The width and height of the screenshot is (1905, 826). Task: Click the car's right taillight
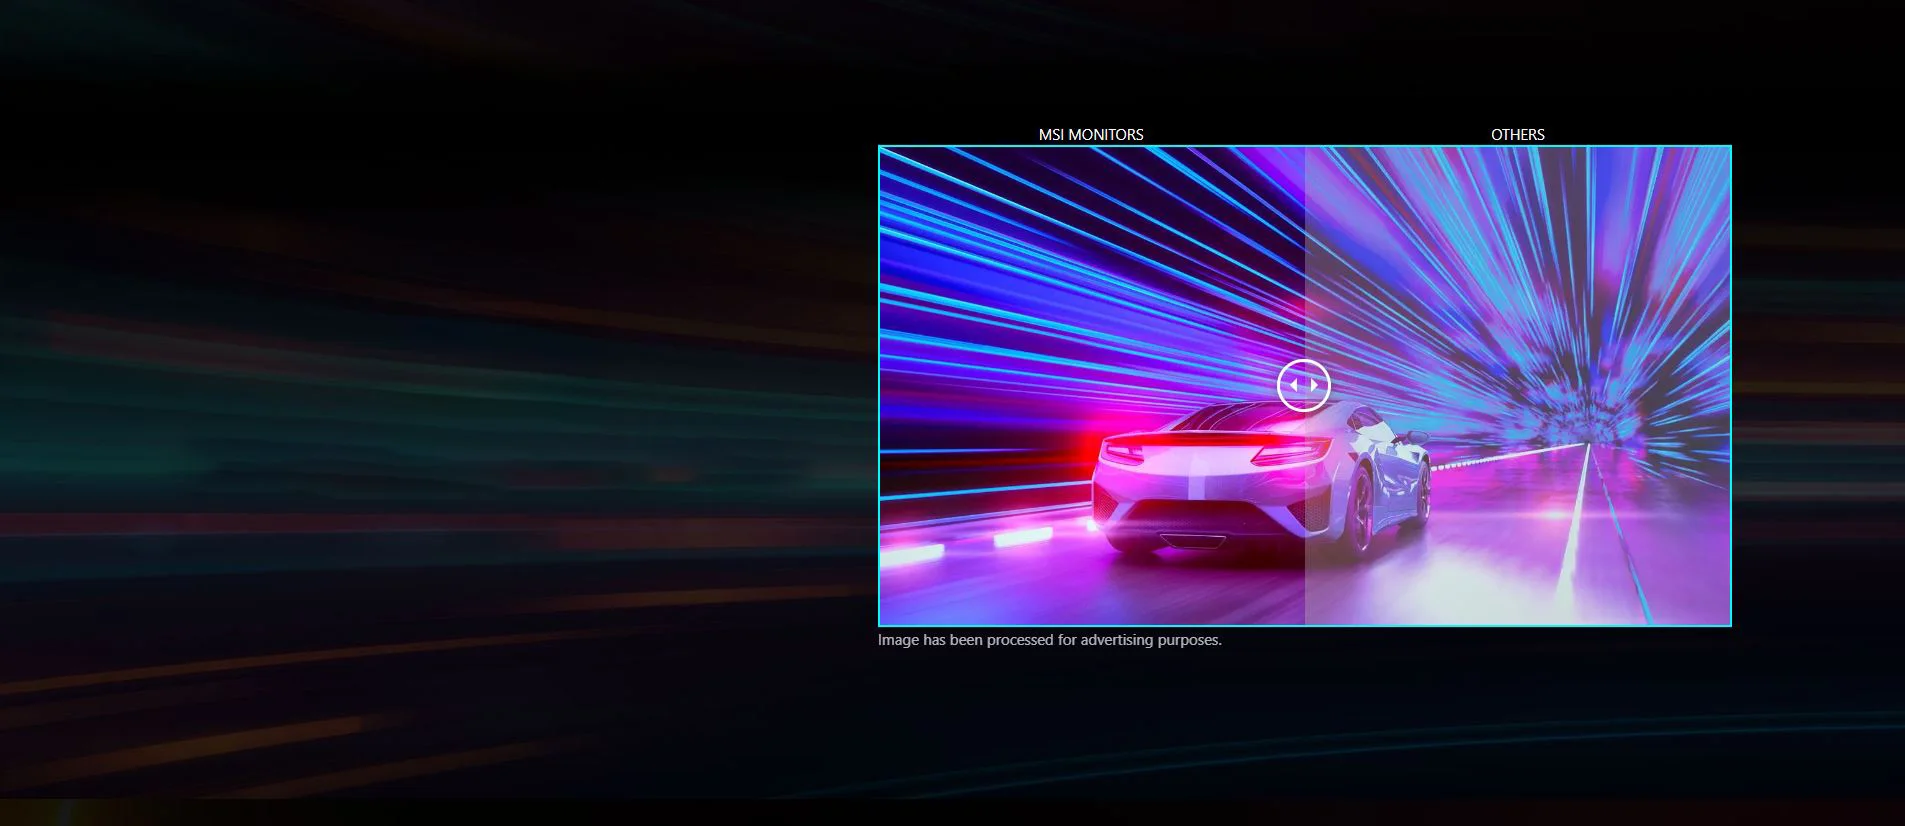tap(1290, 453)
